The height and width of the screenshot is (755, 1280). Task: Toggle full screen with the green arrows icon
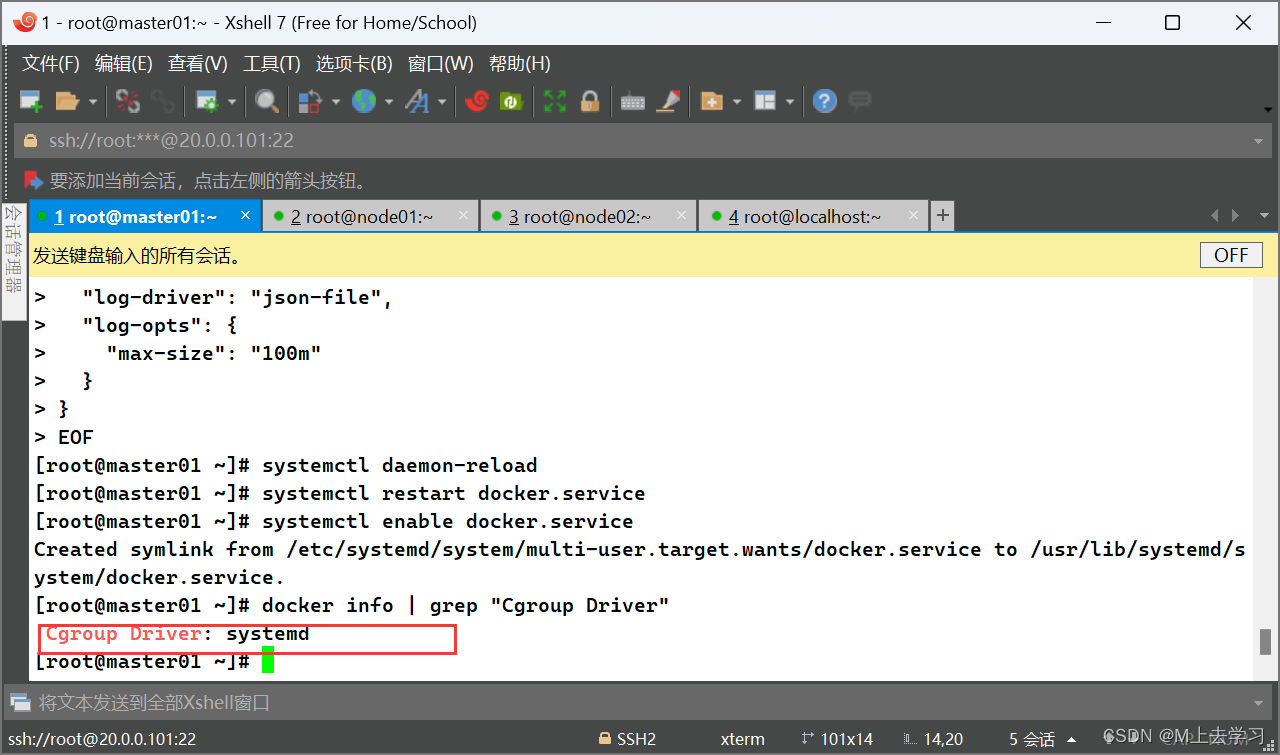point(555,101)
